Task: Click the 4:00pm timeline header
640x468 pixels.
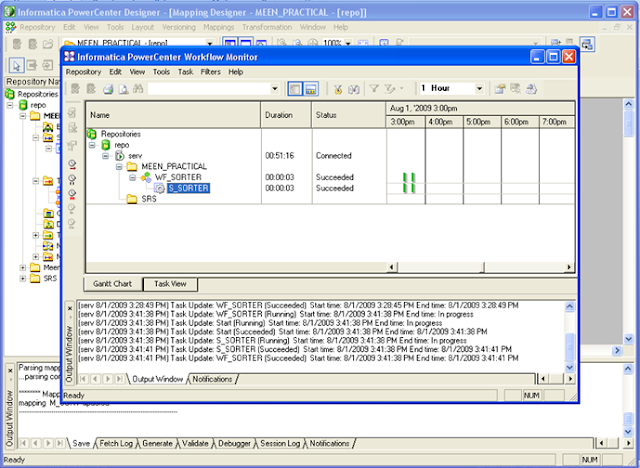Action: click(x=444, y=122)
